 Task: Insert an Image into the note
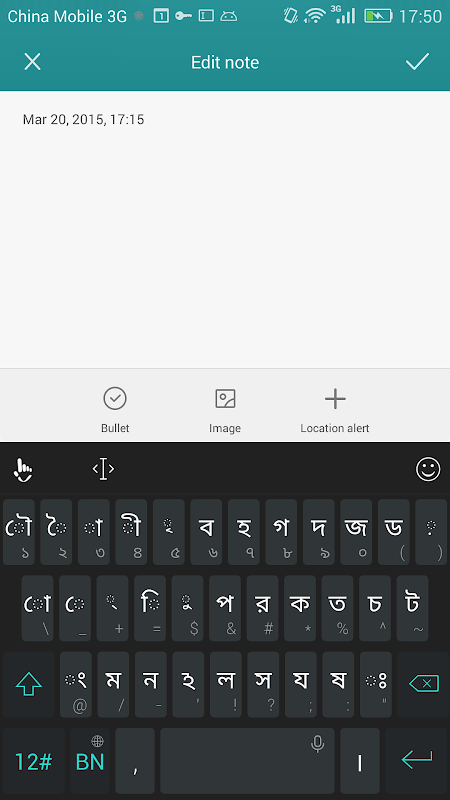point(225,410)
